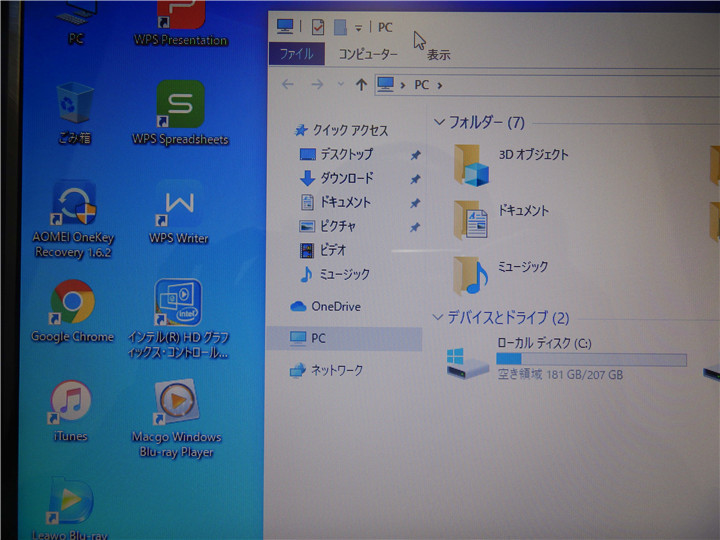Click the C: drive usage bar

click(591, 360)
